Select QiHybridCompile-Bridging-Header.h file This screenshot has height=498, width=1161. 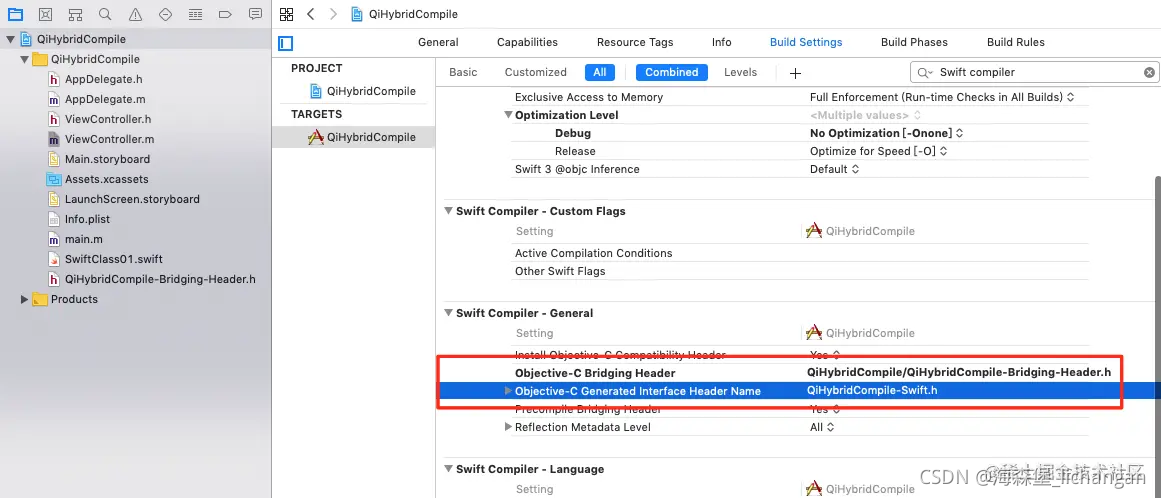(x=160, y=279)
